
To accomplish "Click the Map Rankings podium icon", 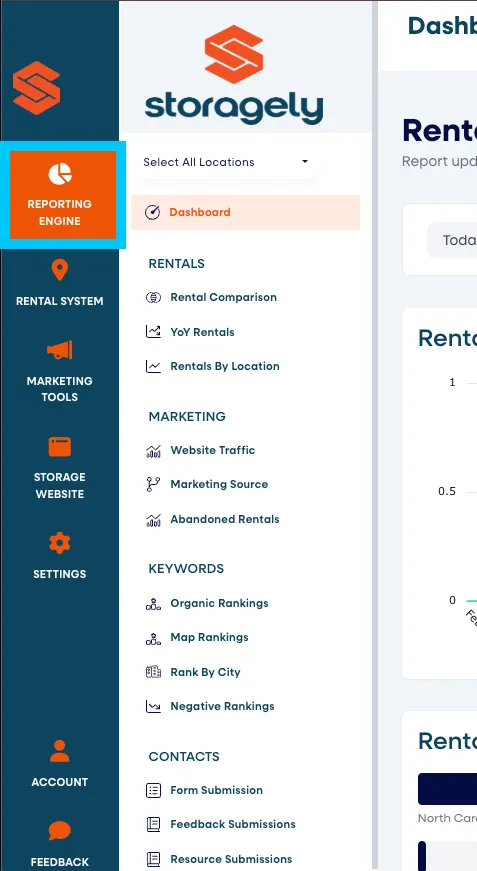I will 153,638.
